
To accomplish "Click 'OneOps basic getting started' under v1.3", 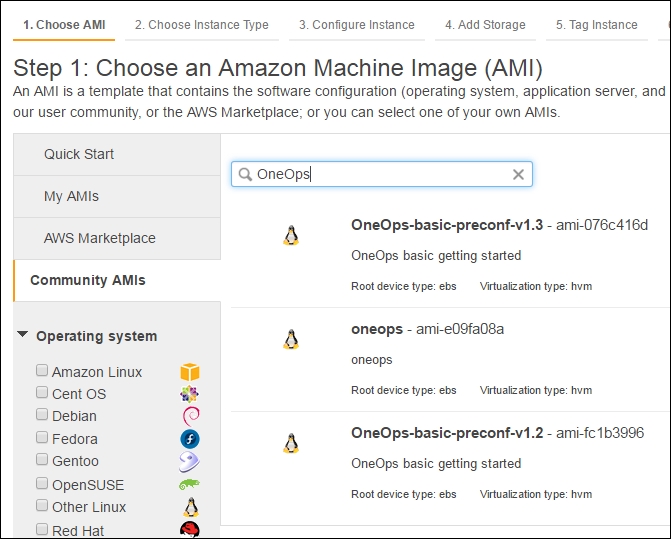I will [436, 256].
